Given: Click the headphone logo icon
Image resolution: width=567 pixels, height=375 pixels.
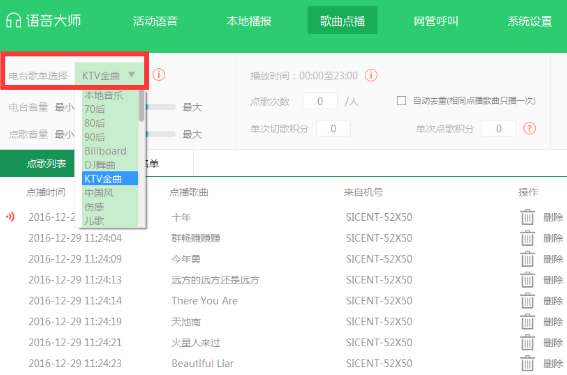Looking at the screenshot, I should (x=14, y=20).
